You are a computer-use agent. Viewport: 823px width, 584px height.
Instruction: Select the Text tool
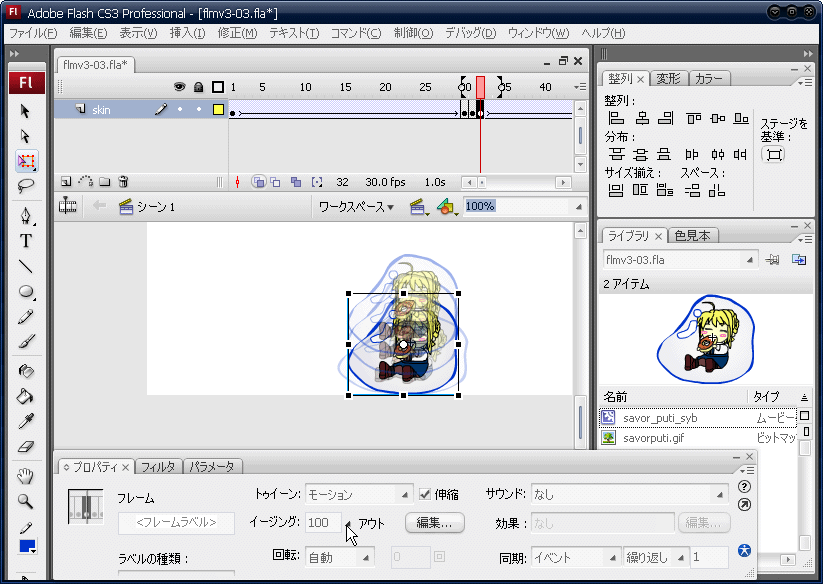(x=25, y=241)
